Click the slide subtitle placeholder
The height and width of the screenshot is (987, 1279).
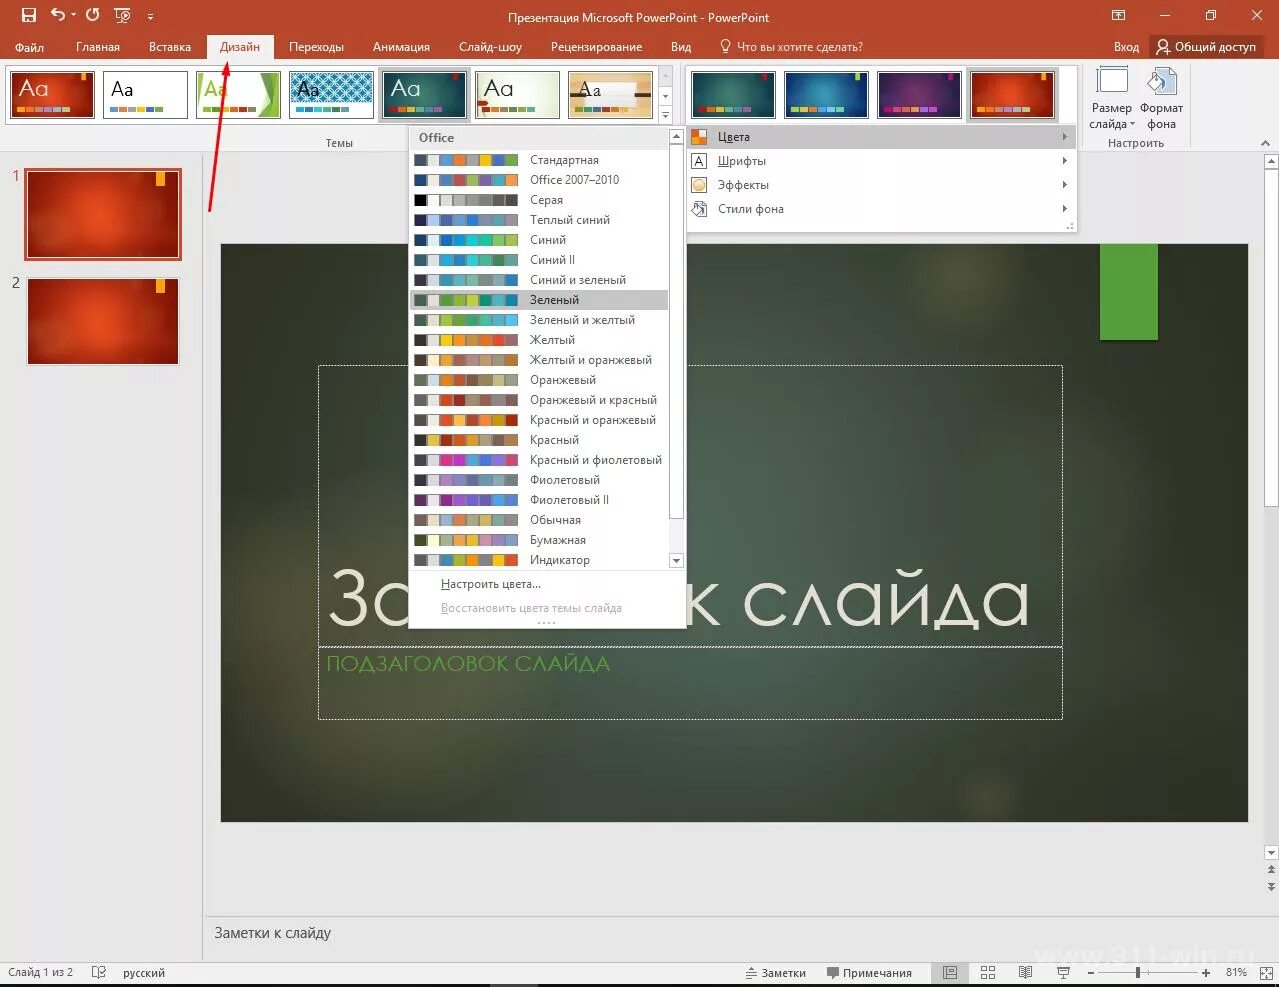[690, 683]
